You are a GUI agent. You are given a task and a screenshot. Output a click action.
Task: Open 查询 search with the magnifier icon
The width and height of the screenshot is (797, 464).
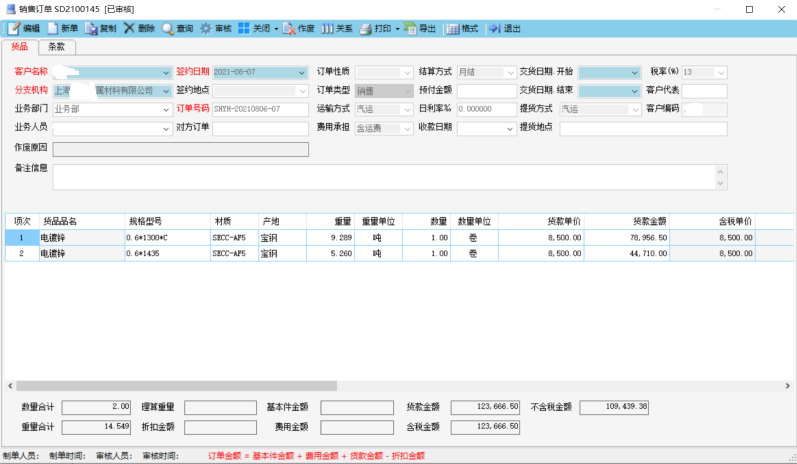click(168, 28)
